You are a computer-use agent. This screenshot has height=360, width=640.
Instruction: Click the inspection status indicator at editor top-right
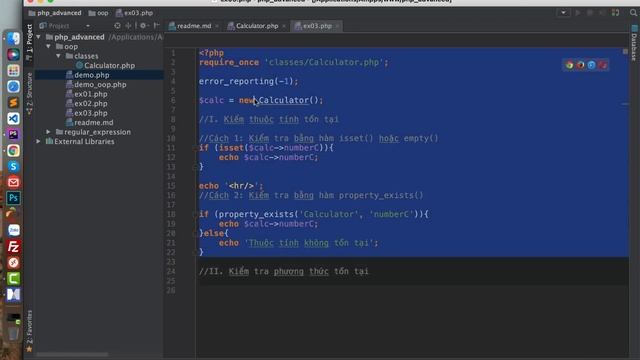pos(625,51)
